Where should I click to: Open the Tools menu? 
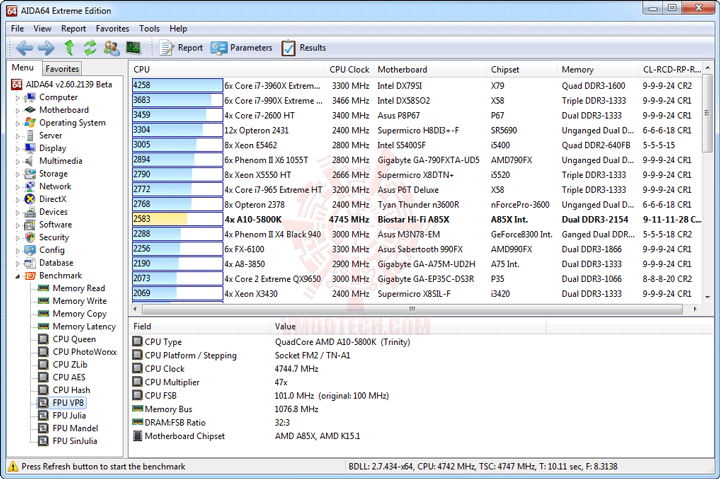[149, 28]
